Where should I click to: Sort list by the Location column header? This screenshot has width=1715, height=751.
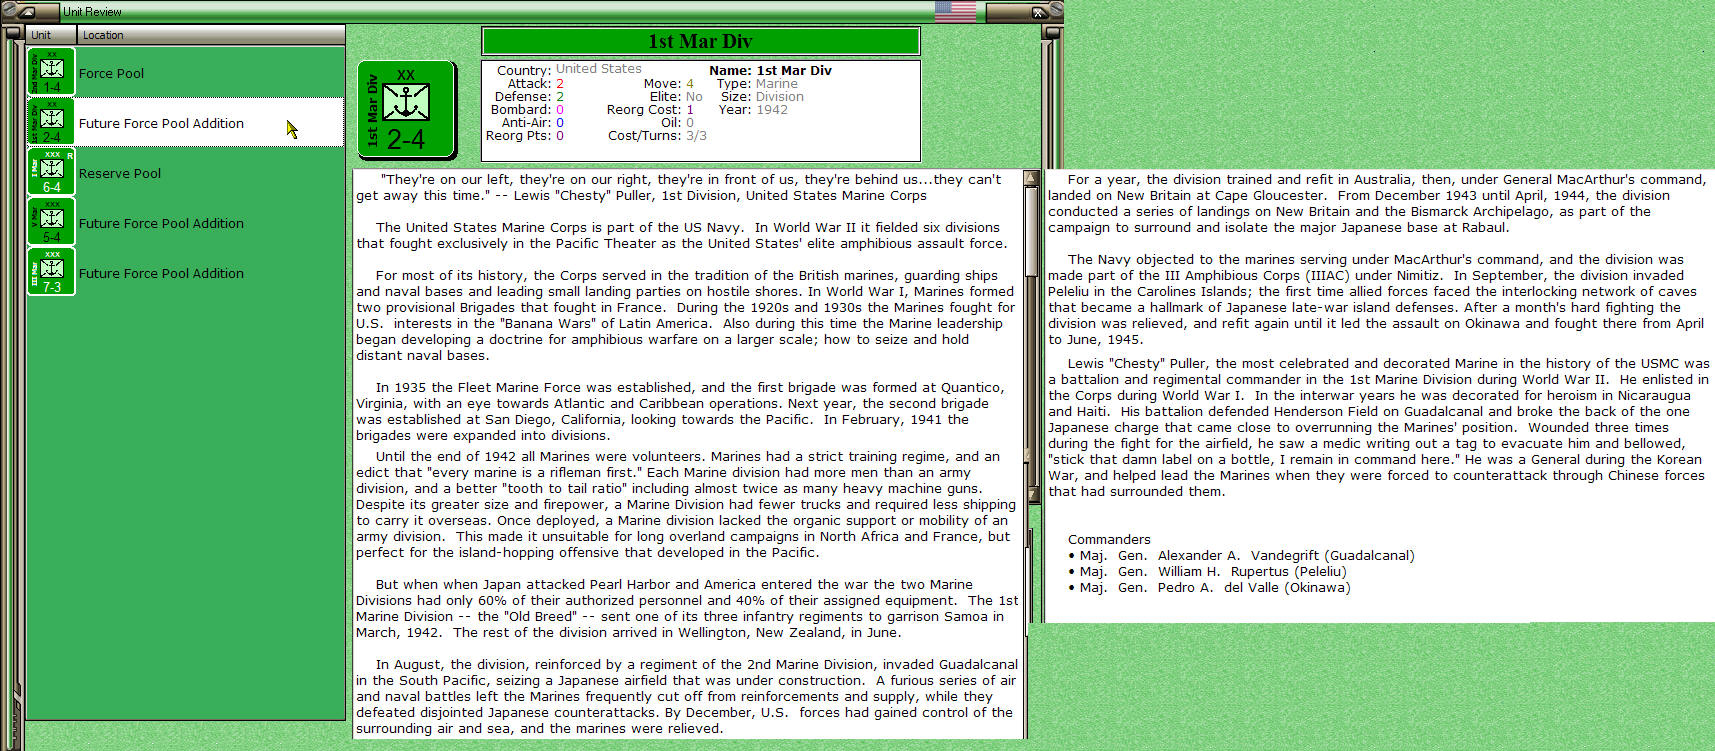[211, 35]
